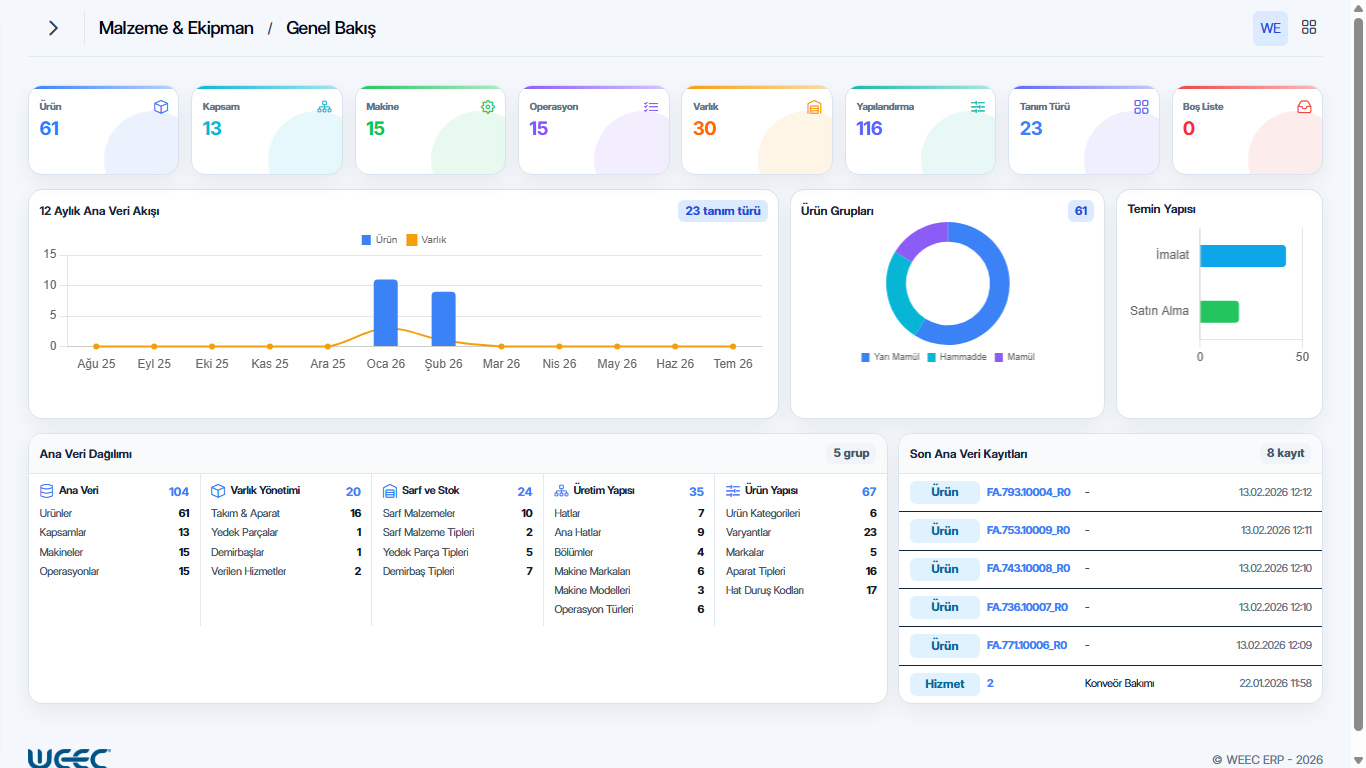Open the WE user avatar menu
This screenshot has height=768, width=1366.
pos(1270,28)
